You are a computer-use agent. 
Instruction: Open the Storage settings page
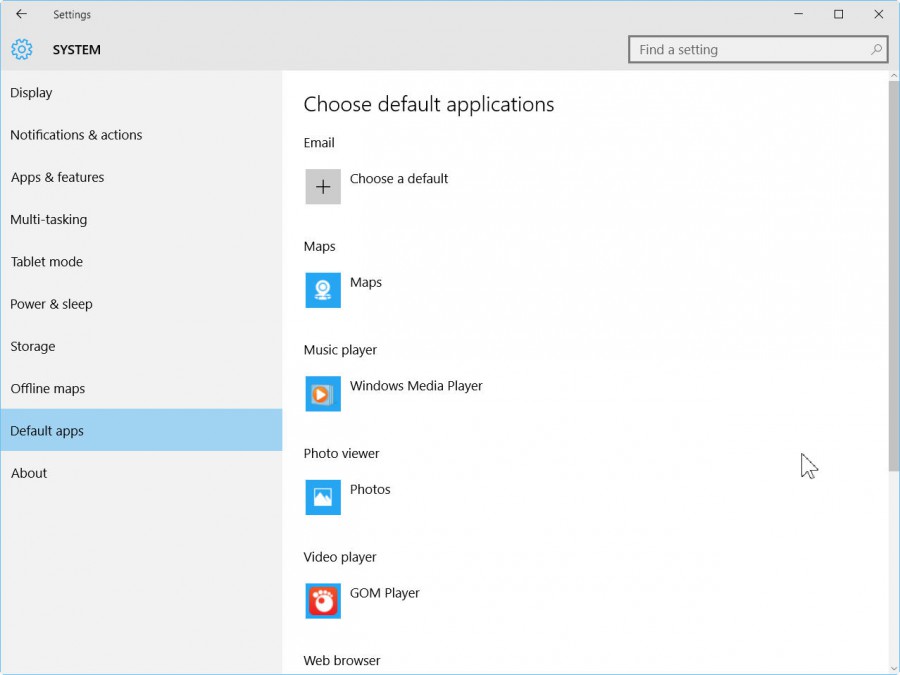32,346
